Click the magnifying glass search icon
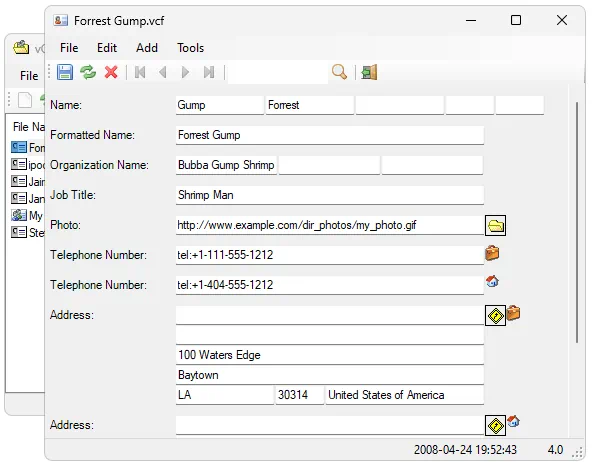 click(x=339, y=72)
